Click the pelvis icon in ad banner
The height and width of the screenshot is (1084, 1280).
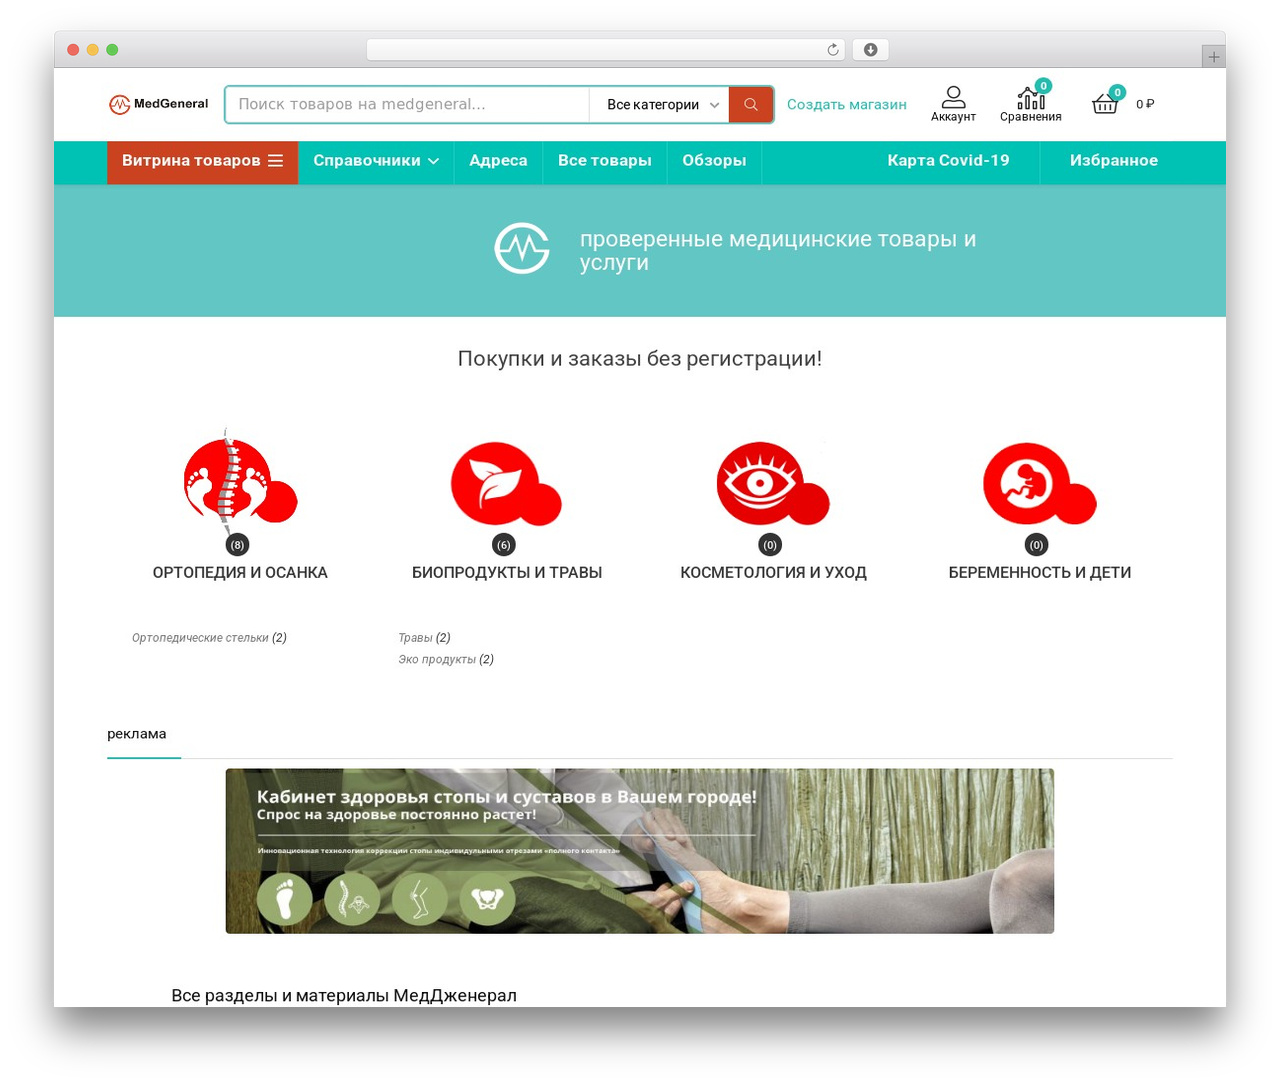[487, 898]
